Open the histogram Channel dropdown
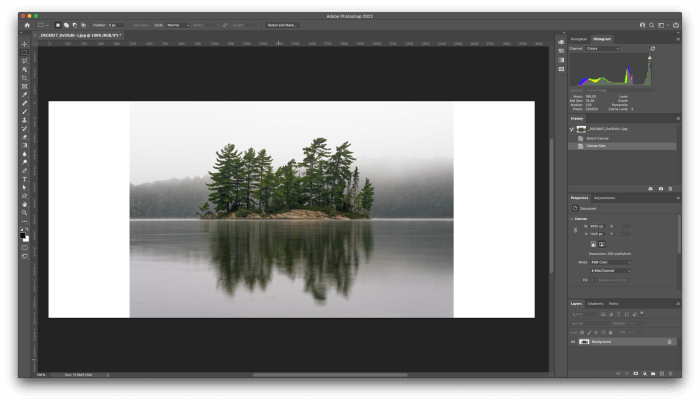The image size is (700, 402). click(602, 48)
